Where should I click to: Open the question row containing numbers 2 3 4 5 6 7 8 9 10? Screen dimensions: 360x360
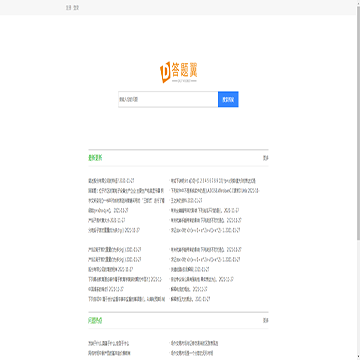tap(213, 181)
